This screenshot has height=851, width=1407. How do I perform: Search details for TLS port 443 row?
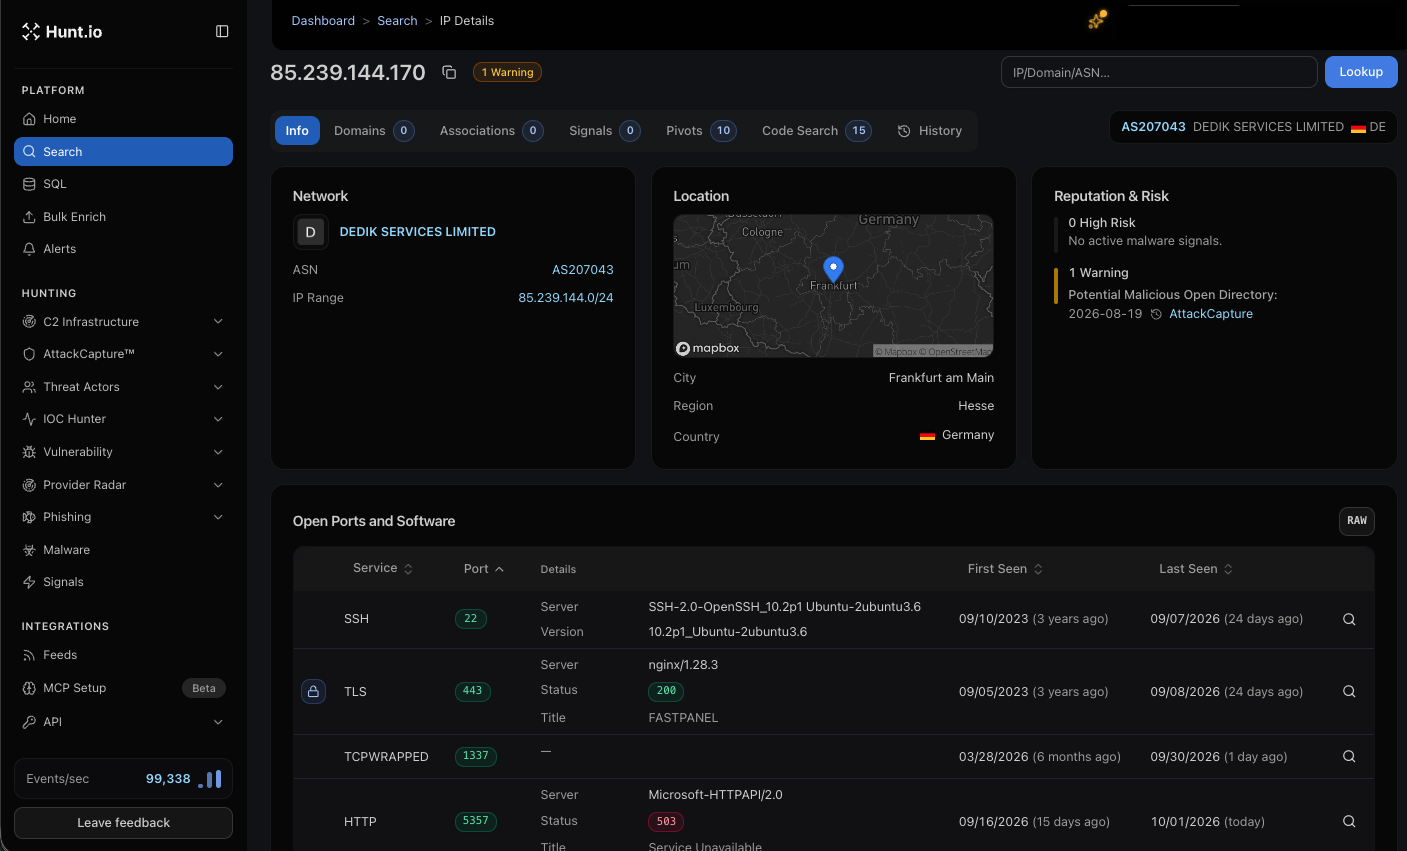[x=1349, y=691]
